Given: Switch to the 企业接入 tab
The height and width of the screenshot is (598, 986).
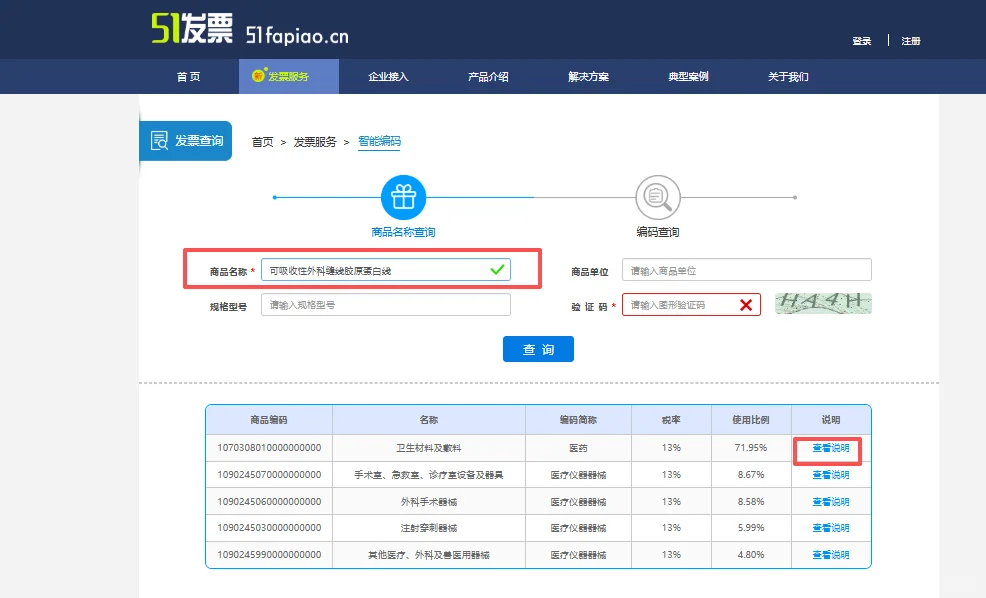Looking at the screenshot, I should 387,76.
